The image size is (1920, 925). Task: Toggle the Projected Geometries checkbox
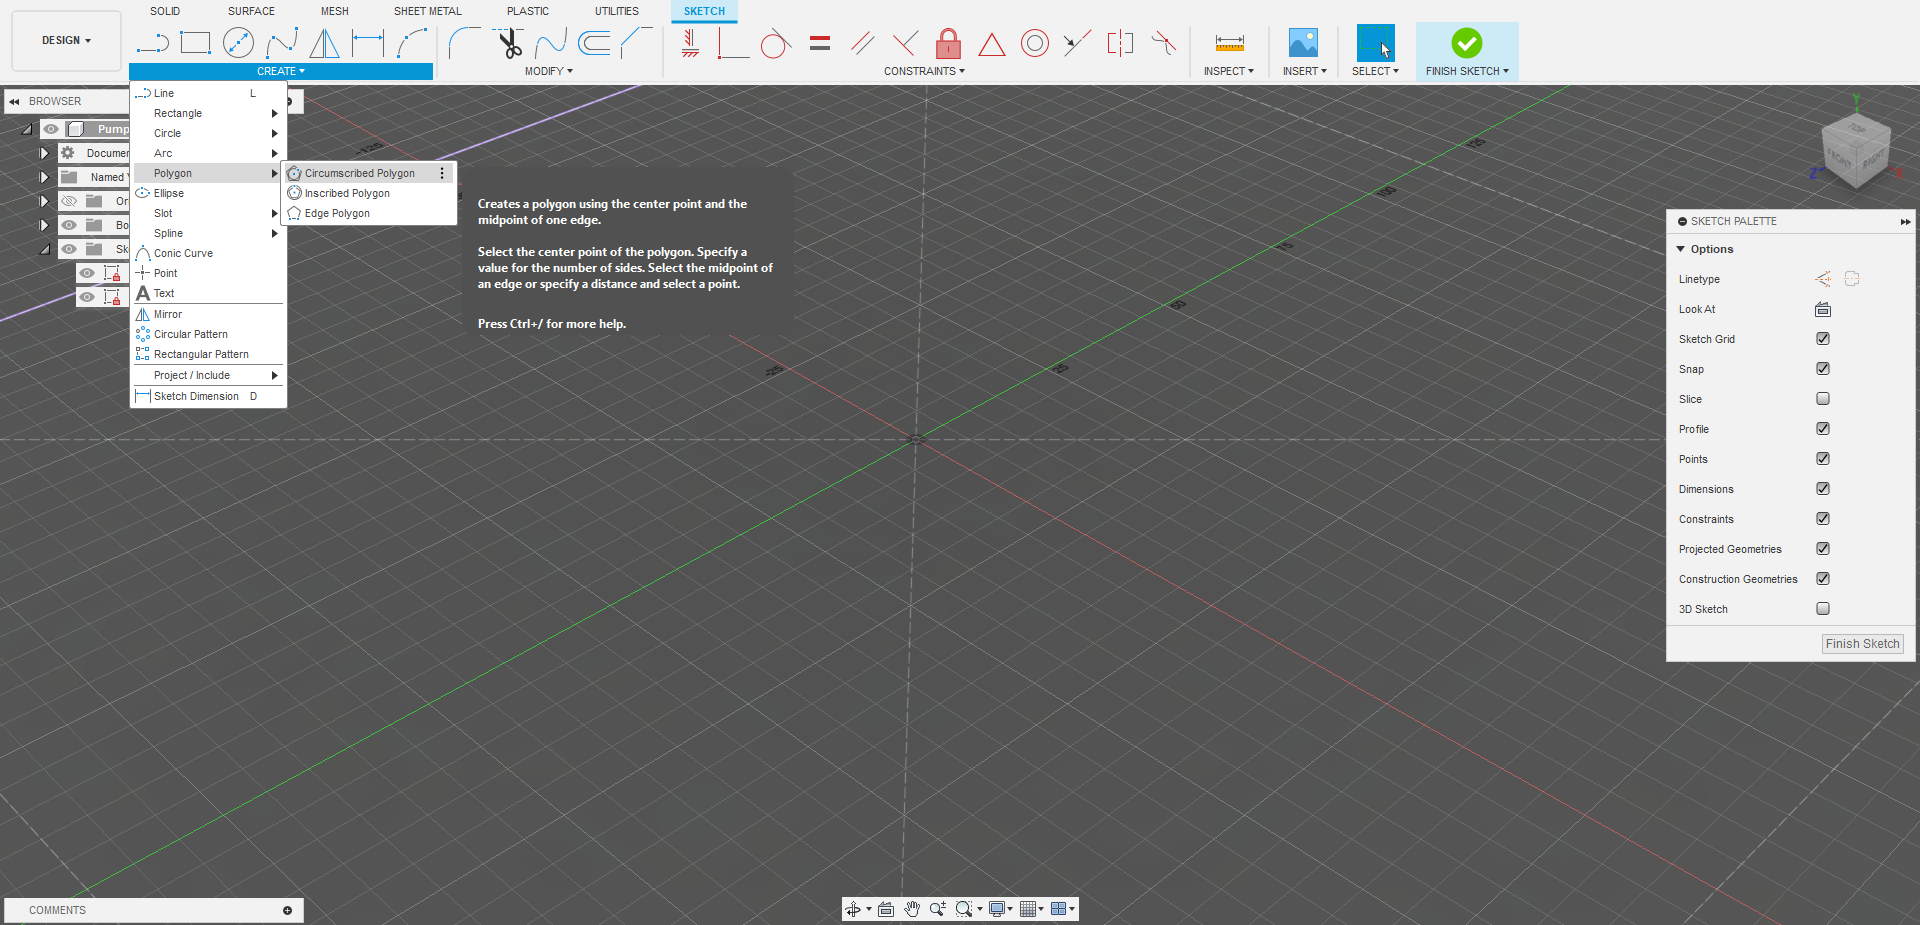[x=1823, y=549]
